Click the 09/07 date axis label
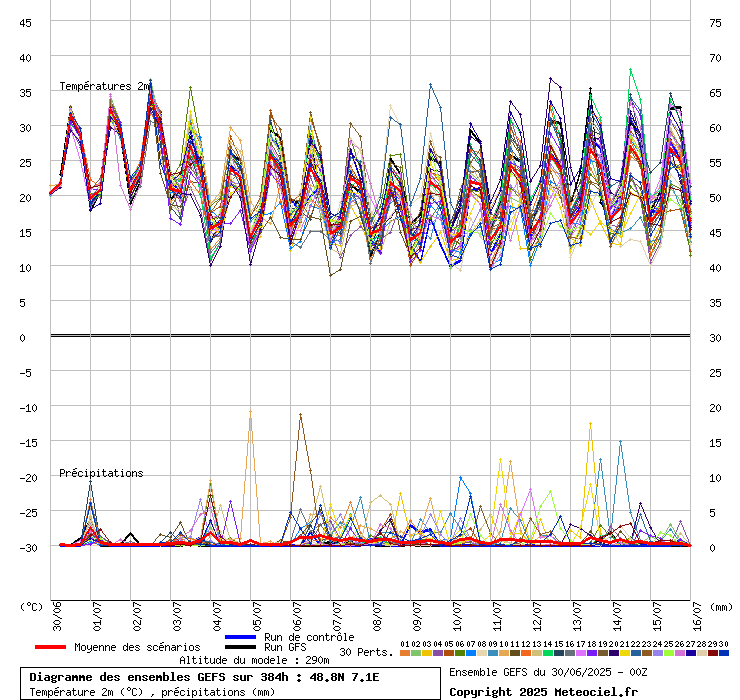Screen dimensions: 740x700 point(417,616)
